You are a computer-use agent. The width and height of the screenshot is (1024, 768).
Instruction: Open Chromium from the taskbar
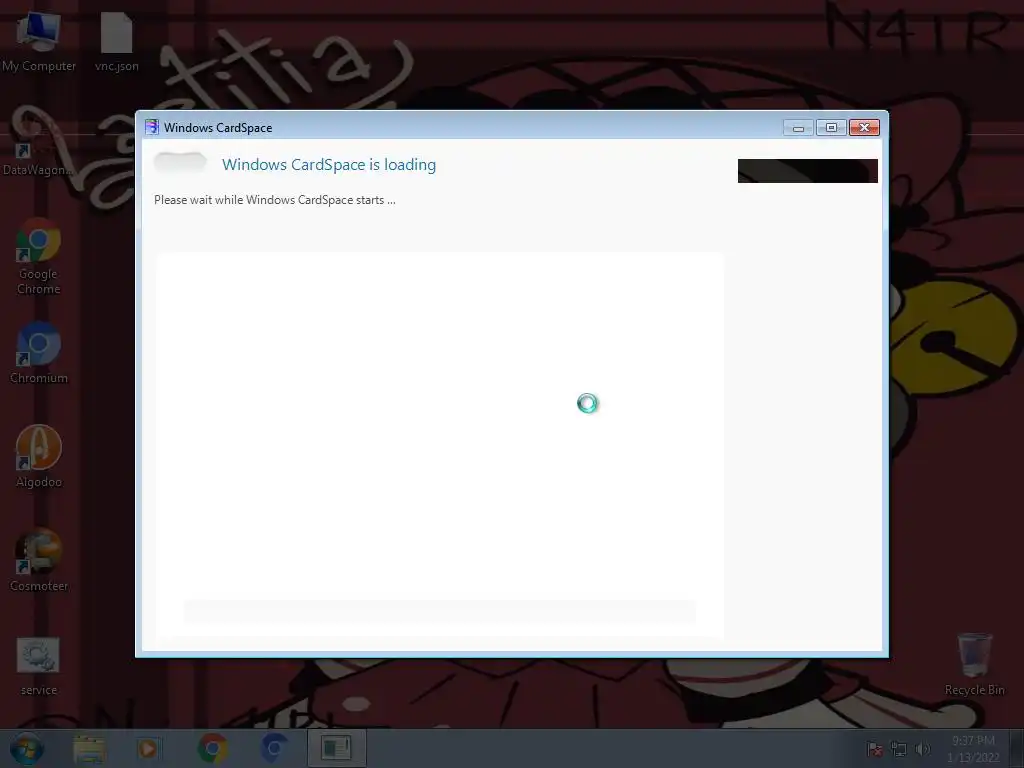pos(274,748)
